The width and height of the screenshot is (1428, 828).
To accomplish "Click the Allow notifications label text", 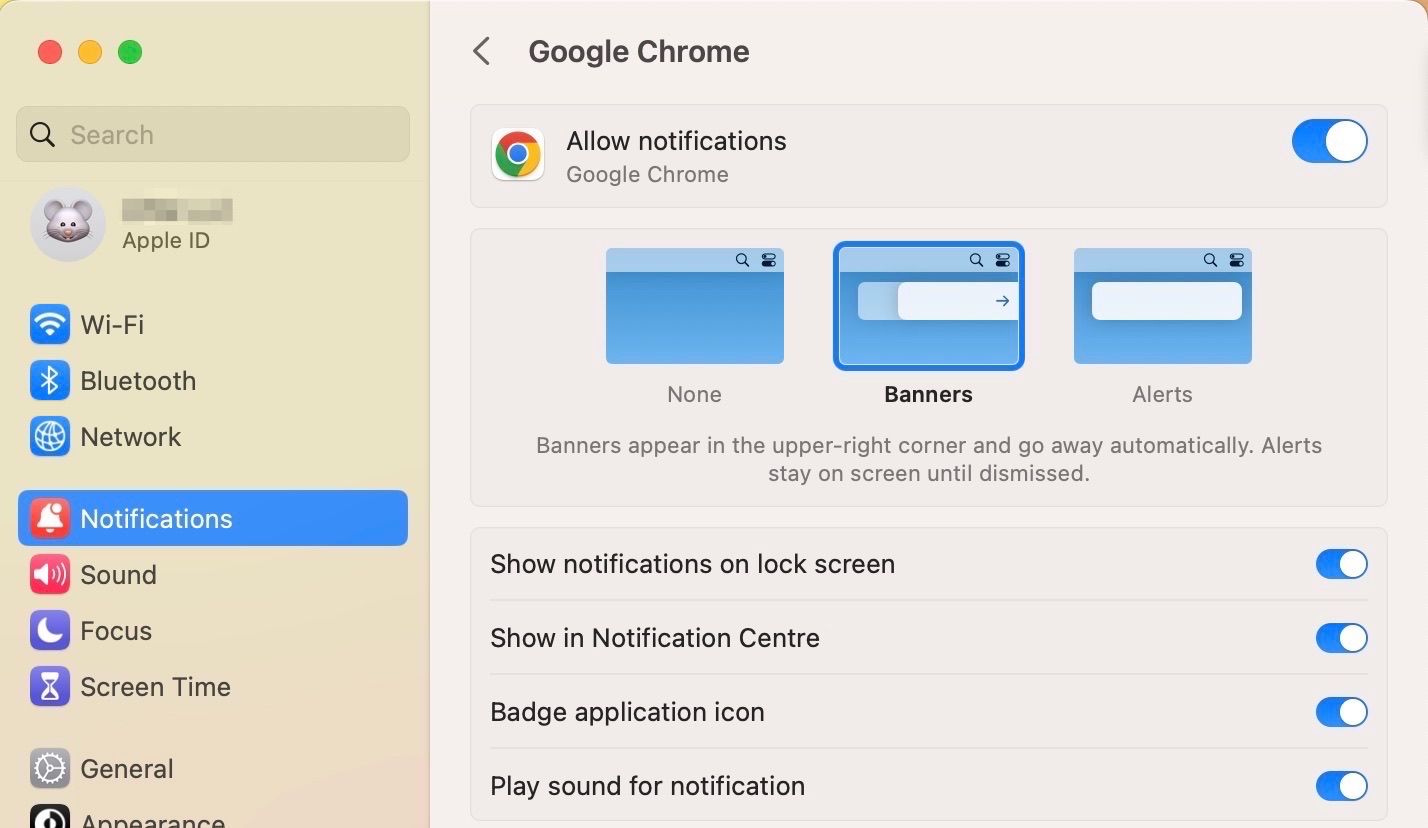I will tap(677, 141).
